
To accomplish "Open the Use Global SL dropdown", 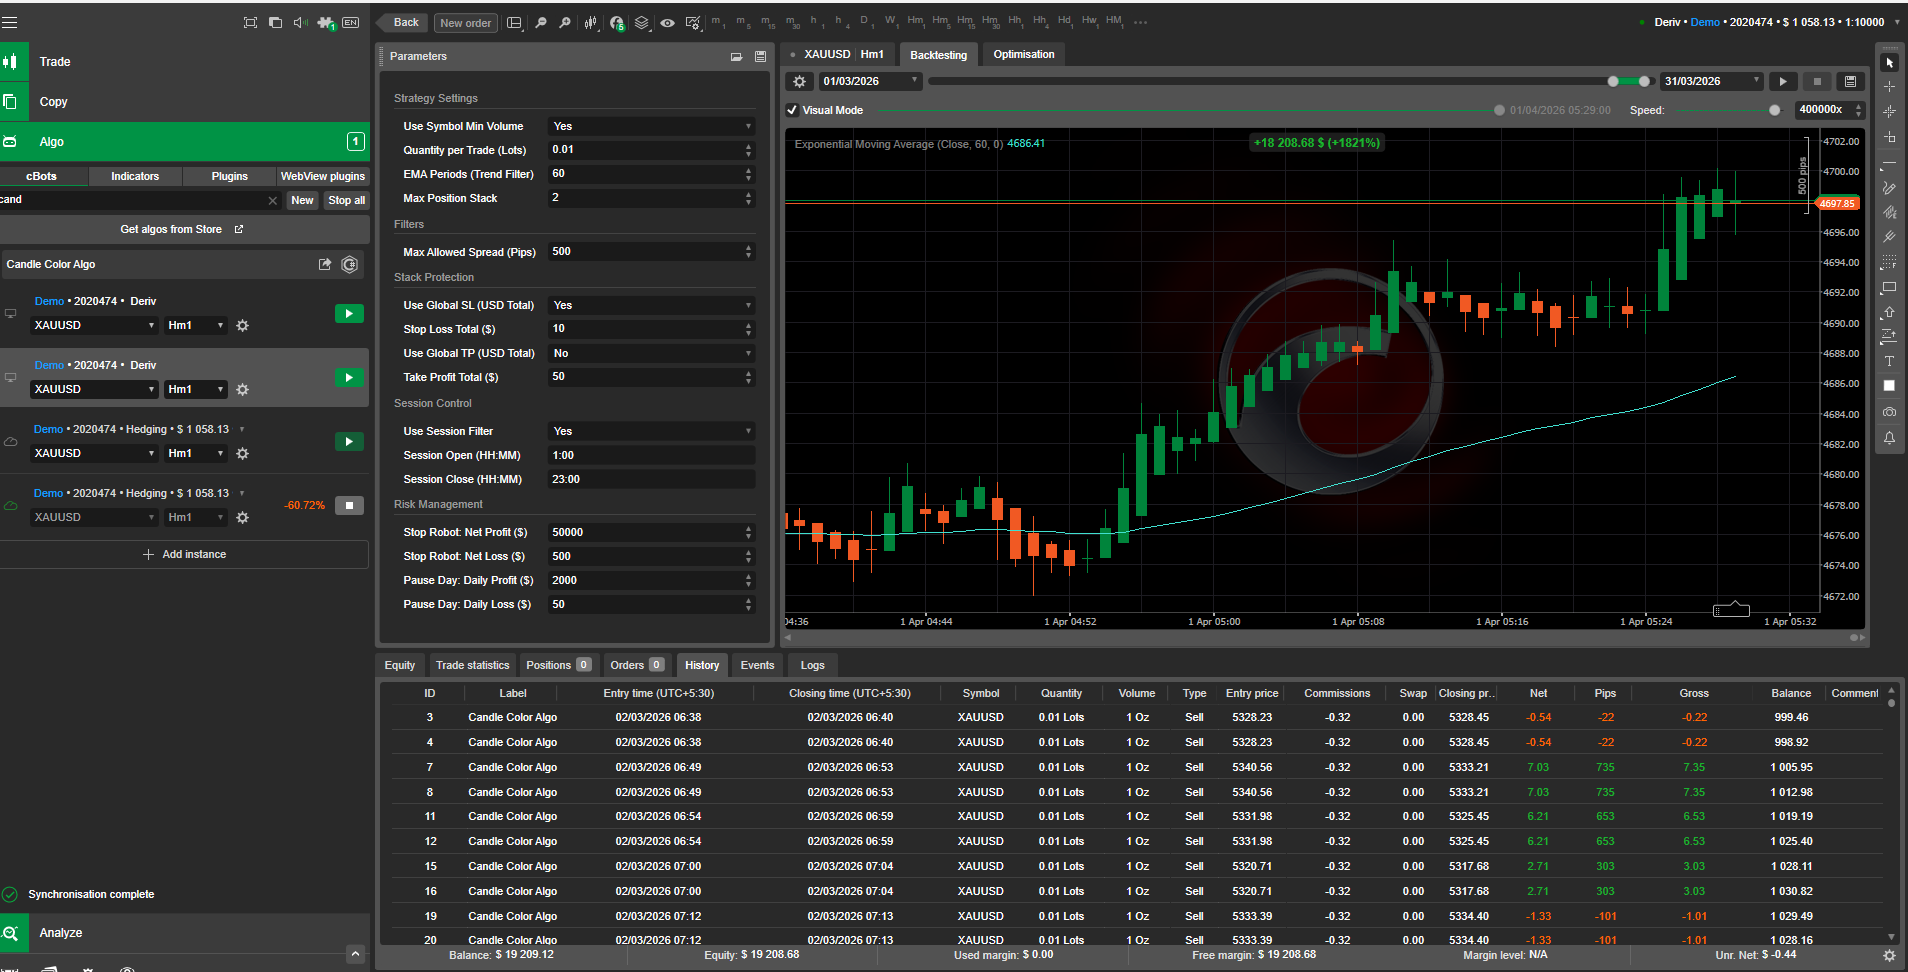I will tap(651, 306).
